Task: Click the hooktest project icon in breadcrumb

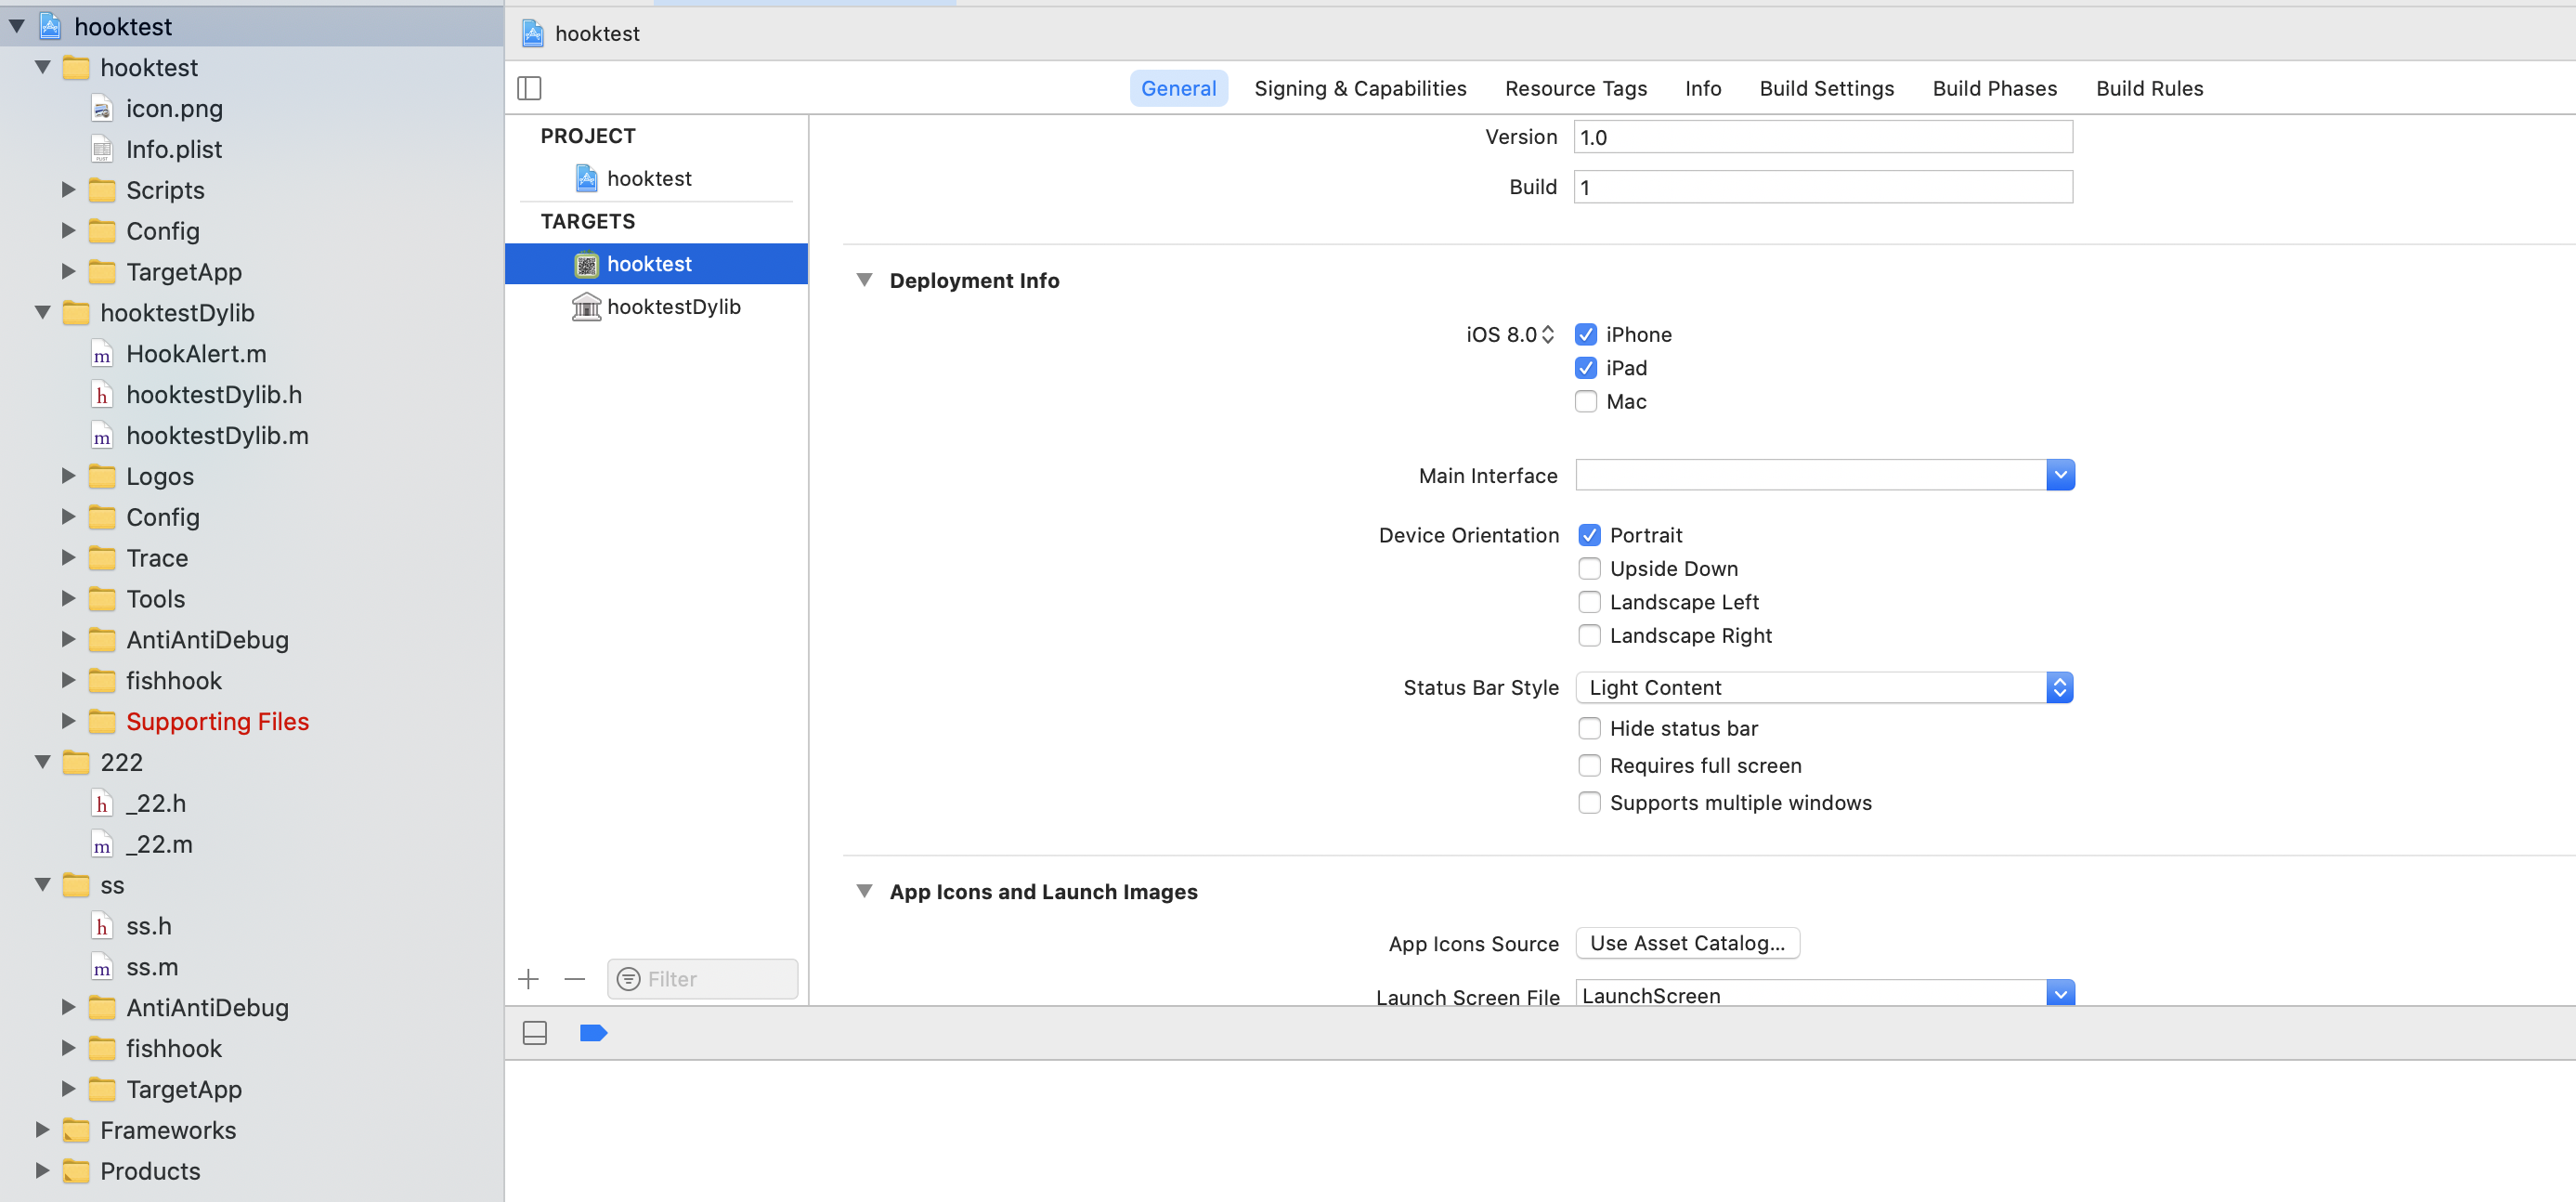Action: (x=533, y=33)
